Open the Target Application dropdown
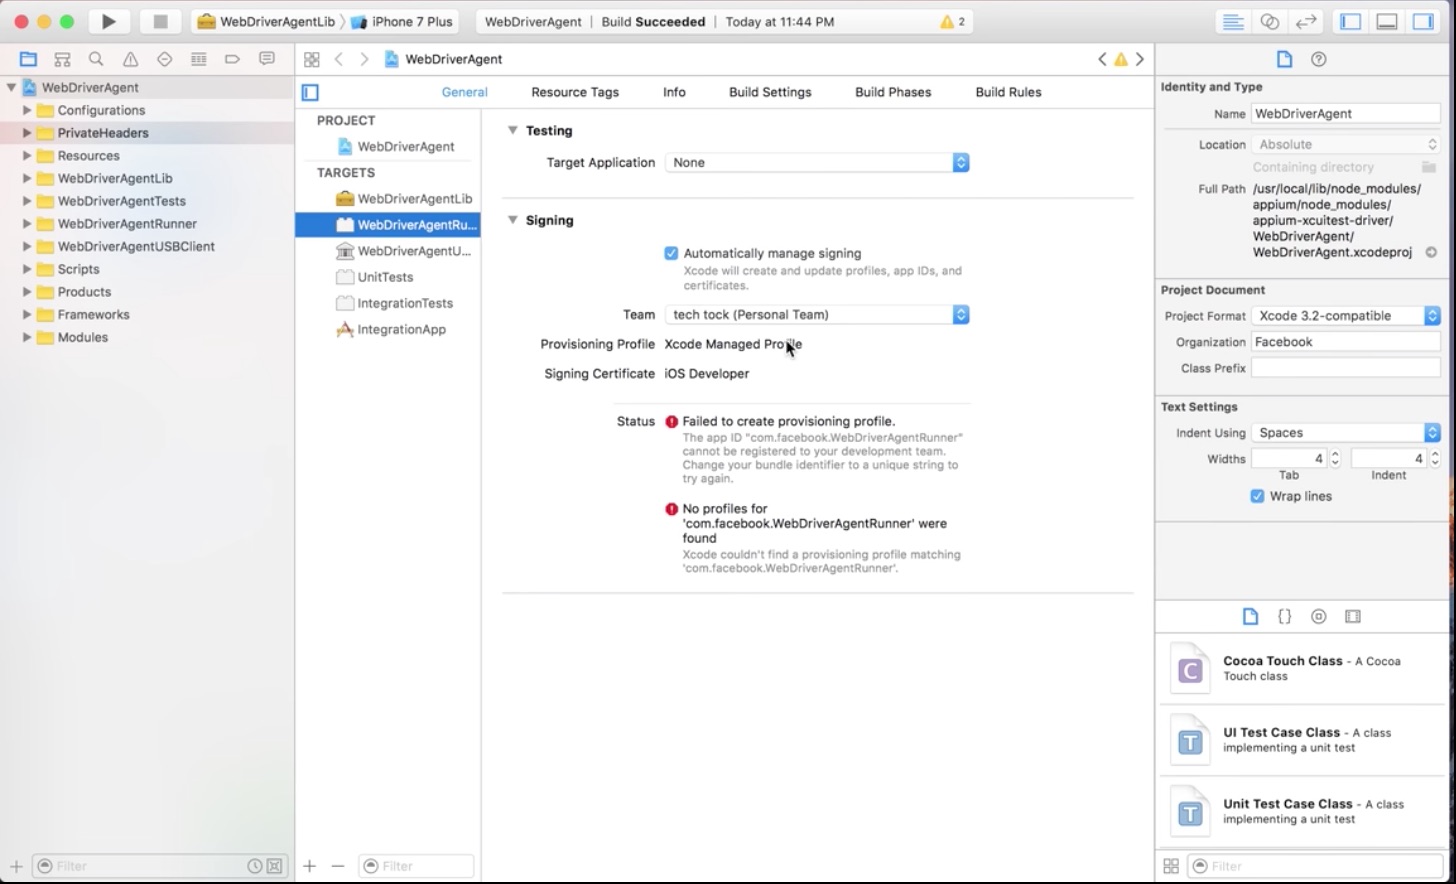Screen dimensions: 1456x884 click(817, 162)
